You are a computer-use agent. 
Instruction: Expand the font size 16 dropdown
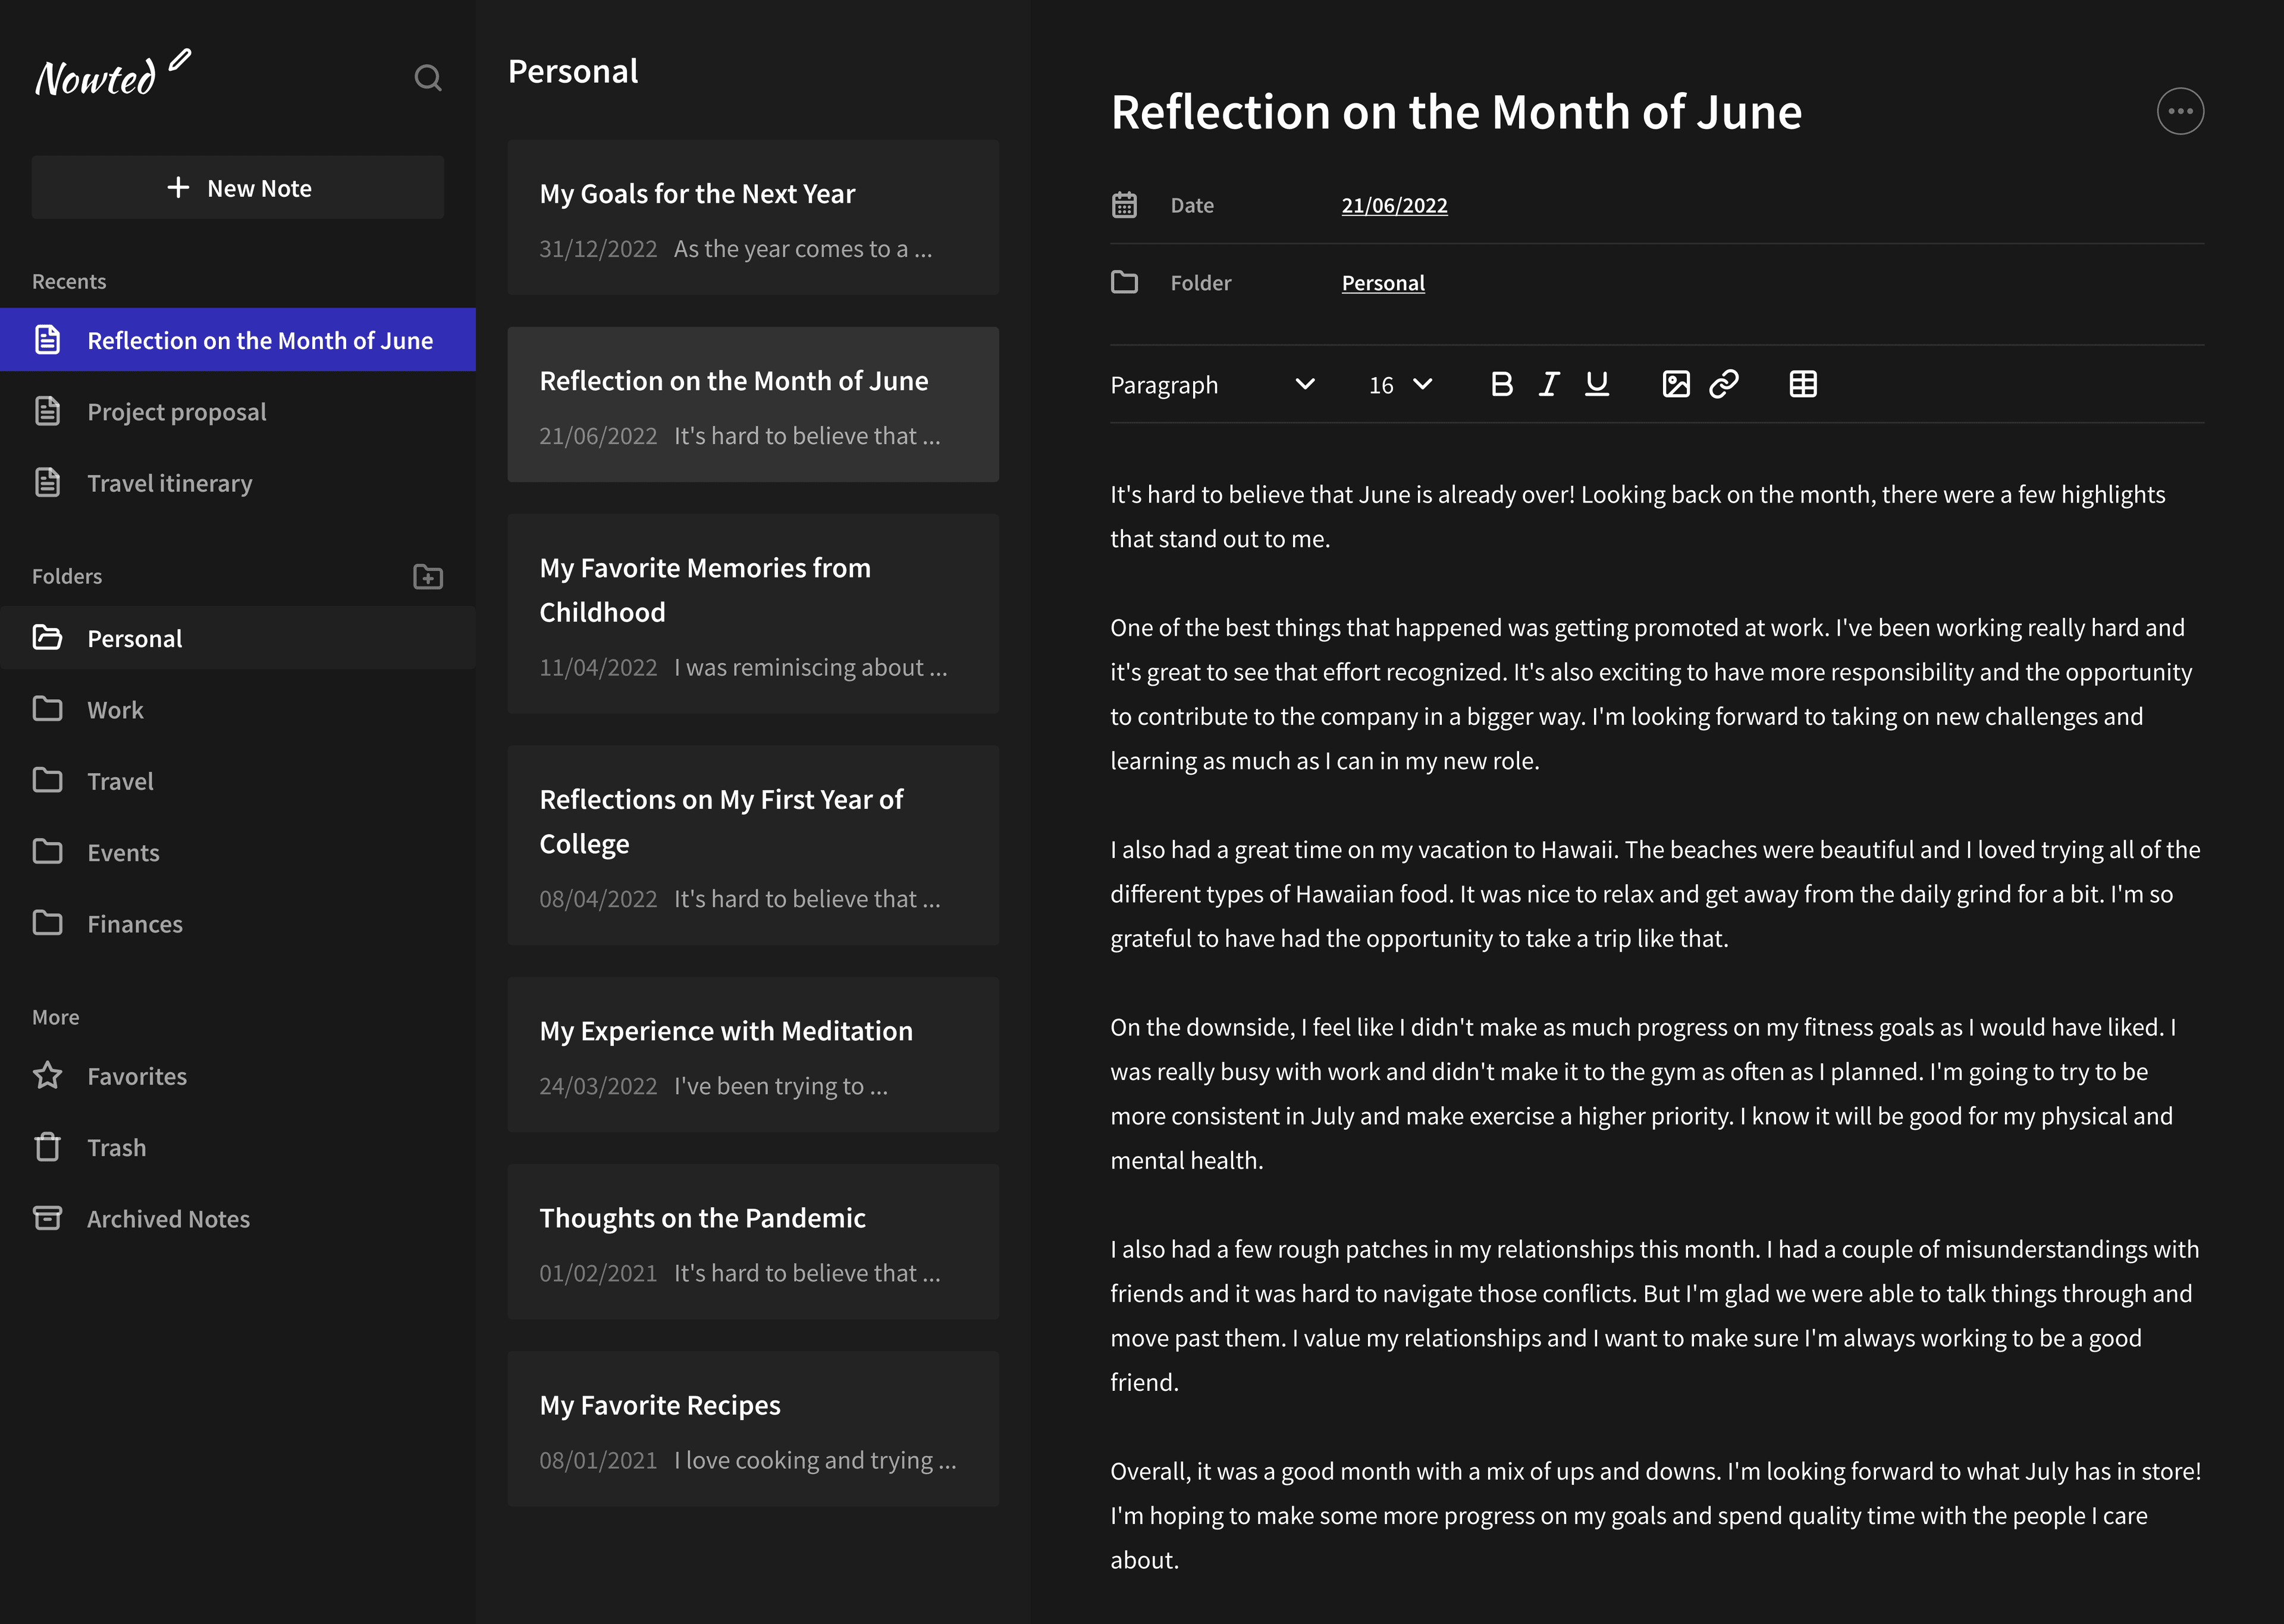[1400, 385]
